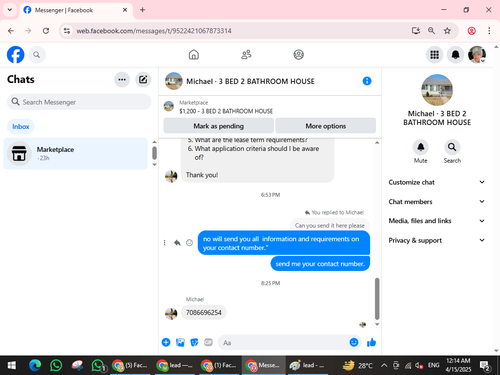Launch Microsoft Edge from taskbar
Viewport: 500px width, 375px height.
(35, 365)
